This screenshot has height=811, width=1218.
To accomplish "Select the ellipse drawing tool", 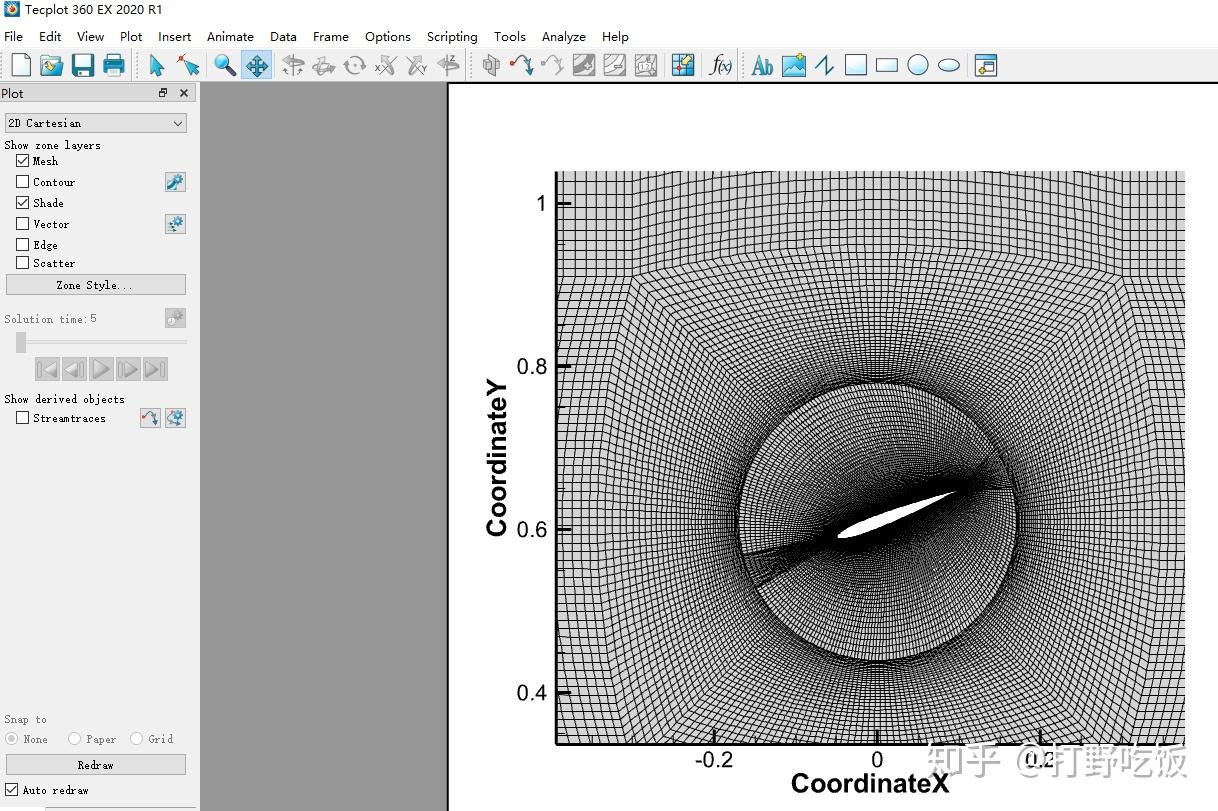I will pos(949,66).
